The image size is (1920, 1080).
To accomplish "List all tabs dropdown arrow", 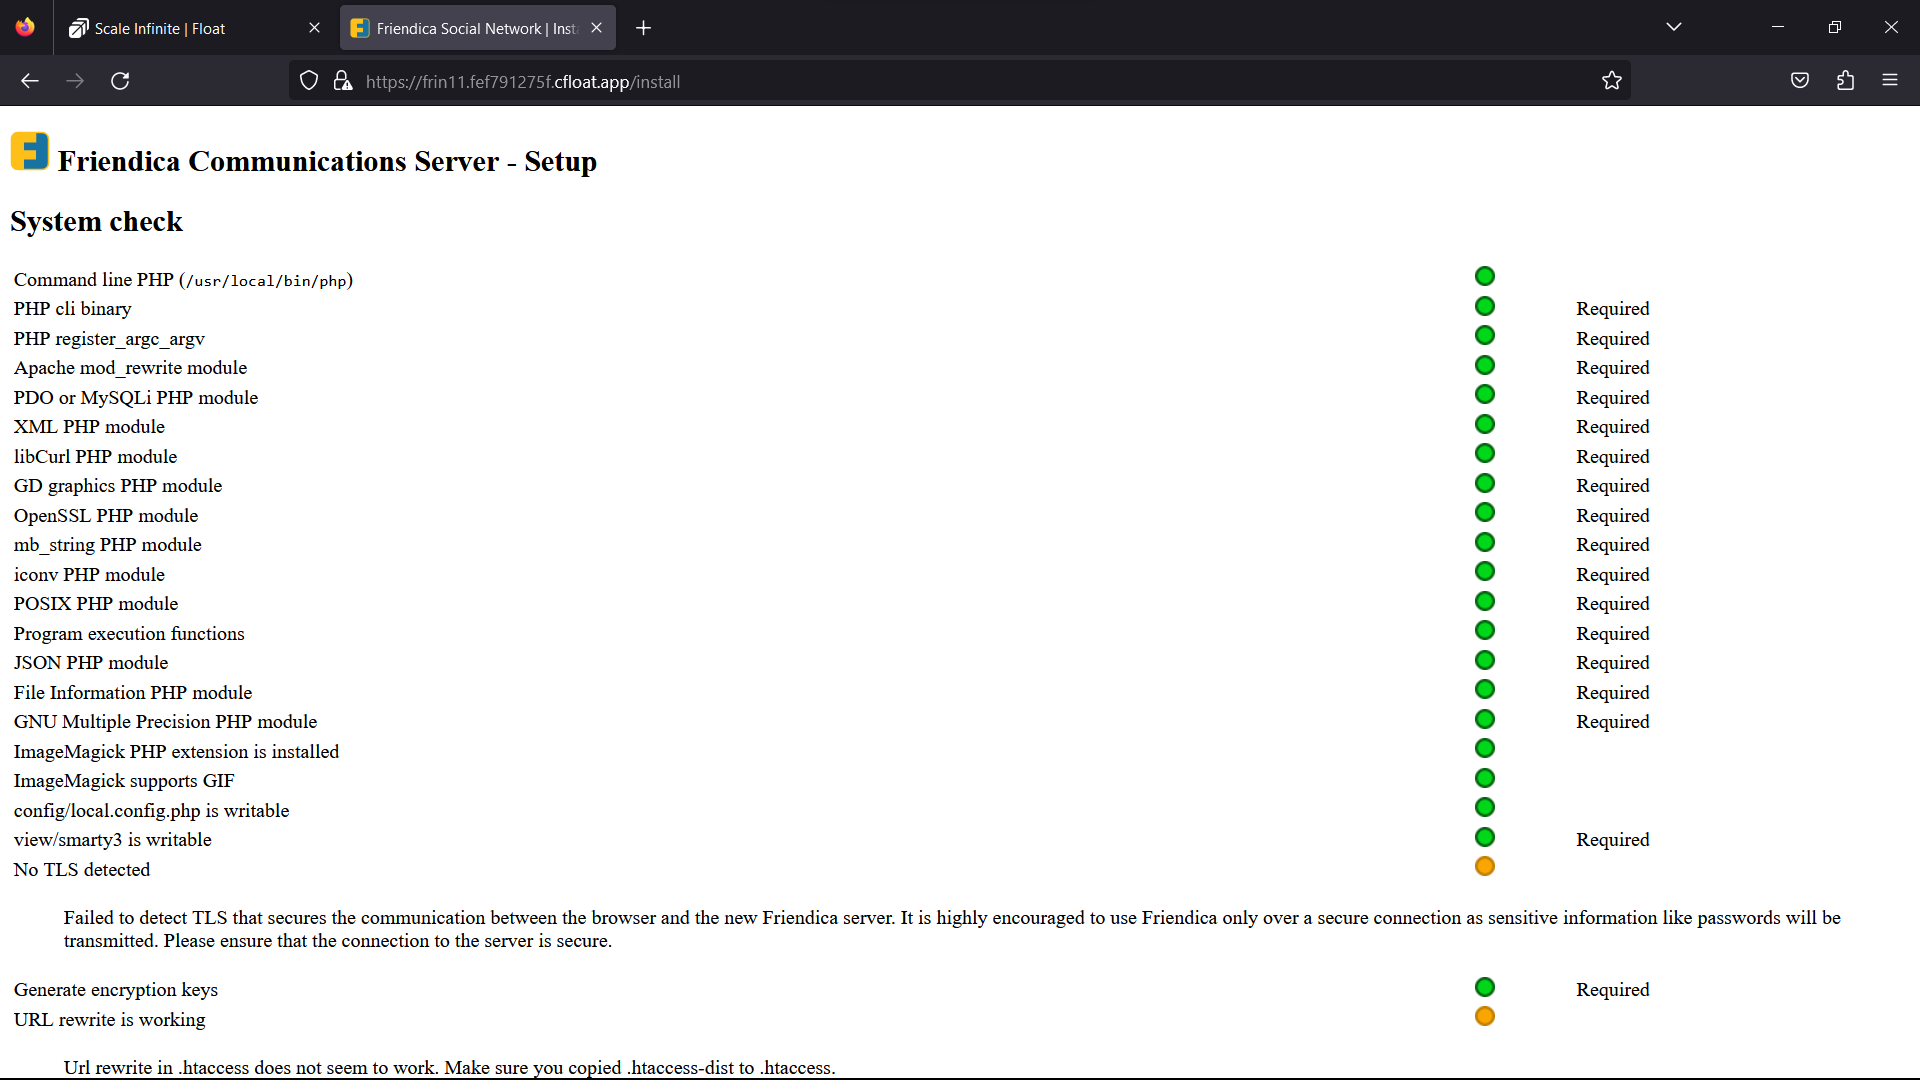I will click(x=1674, y=27).
